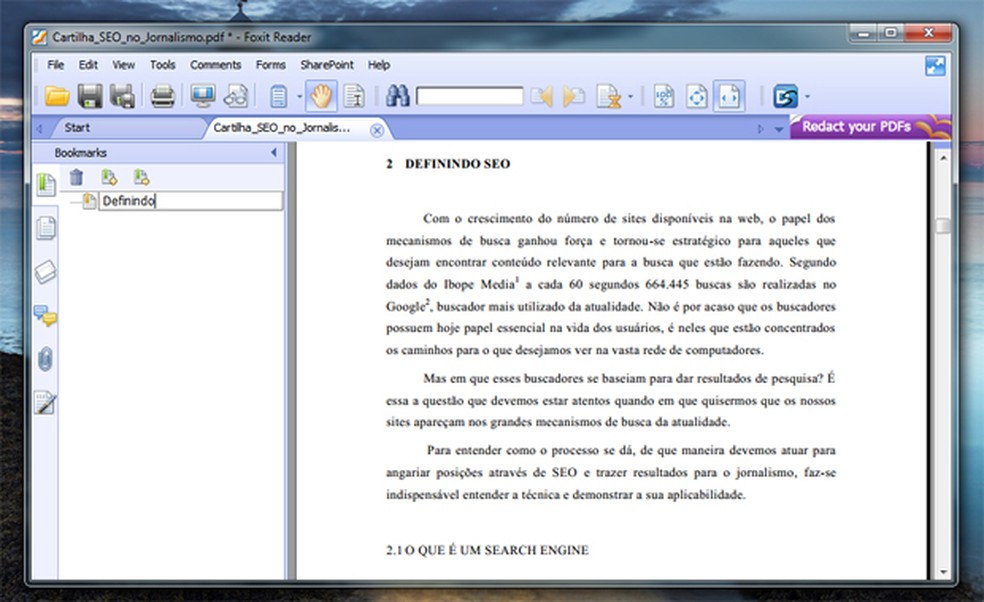This screenshot has height=602, width=984.
Task: Toggle Fit Width view mode
Action: [x=729, y=96]
